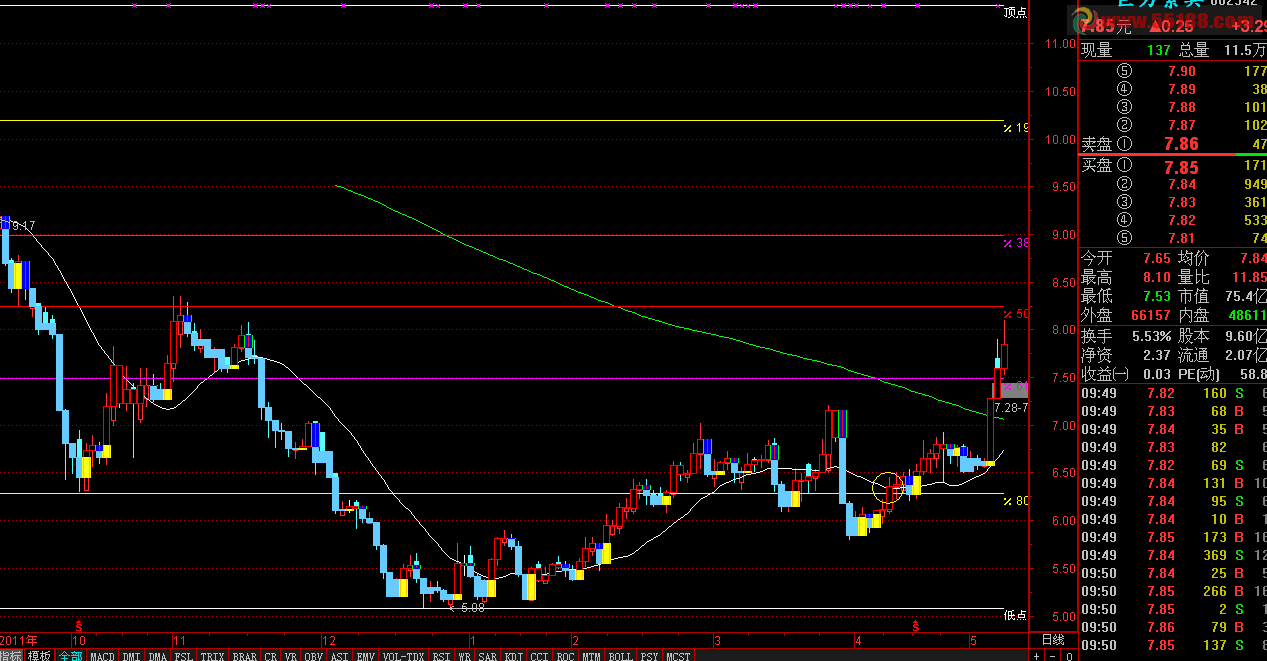Viewport: 1267px width, 661px height.
Task: Click the red S marker near month 5
Action: tap(915, 624)
